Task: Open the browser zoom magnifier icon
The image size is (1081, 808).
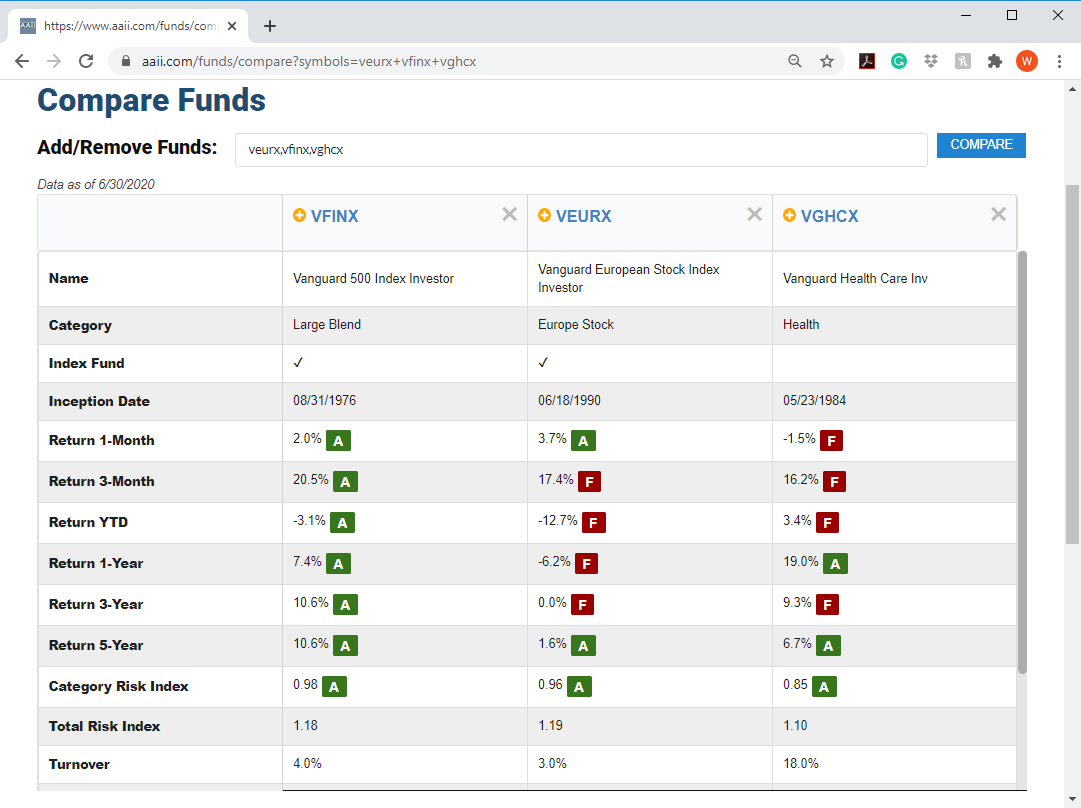Action: click(795, 61)
